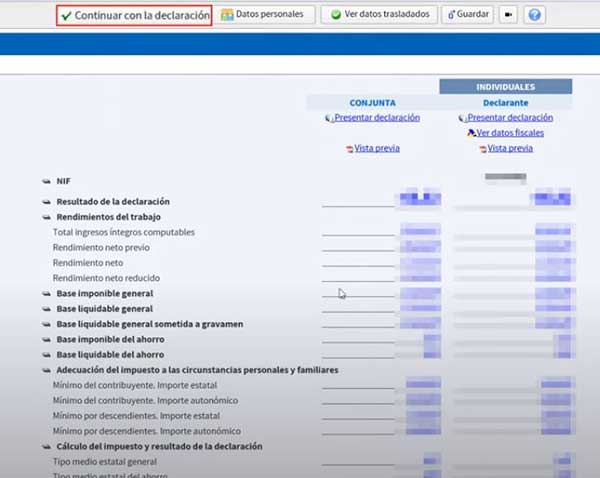
Task: Save the declaration with Guardar
Action: pyautogui.click(x=467, y=15)
